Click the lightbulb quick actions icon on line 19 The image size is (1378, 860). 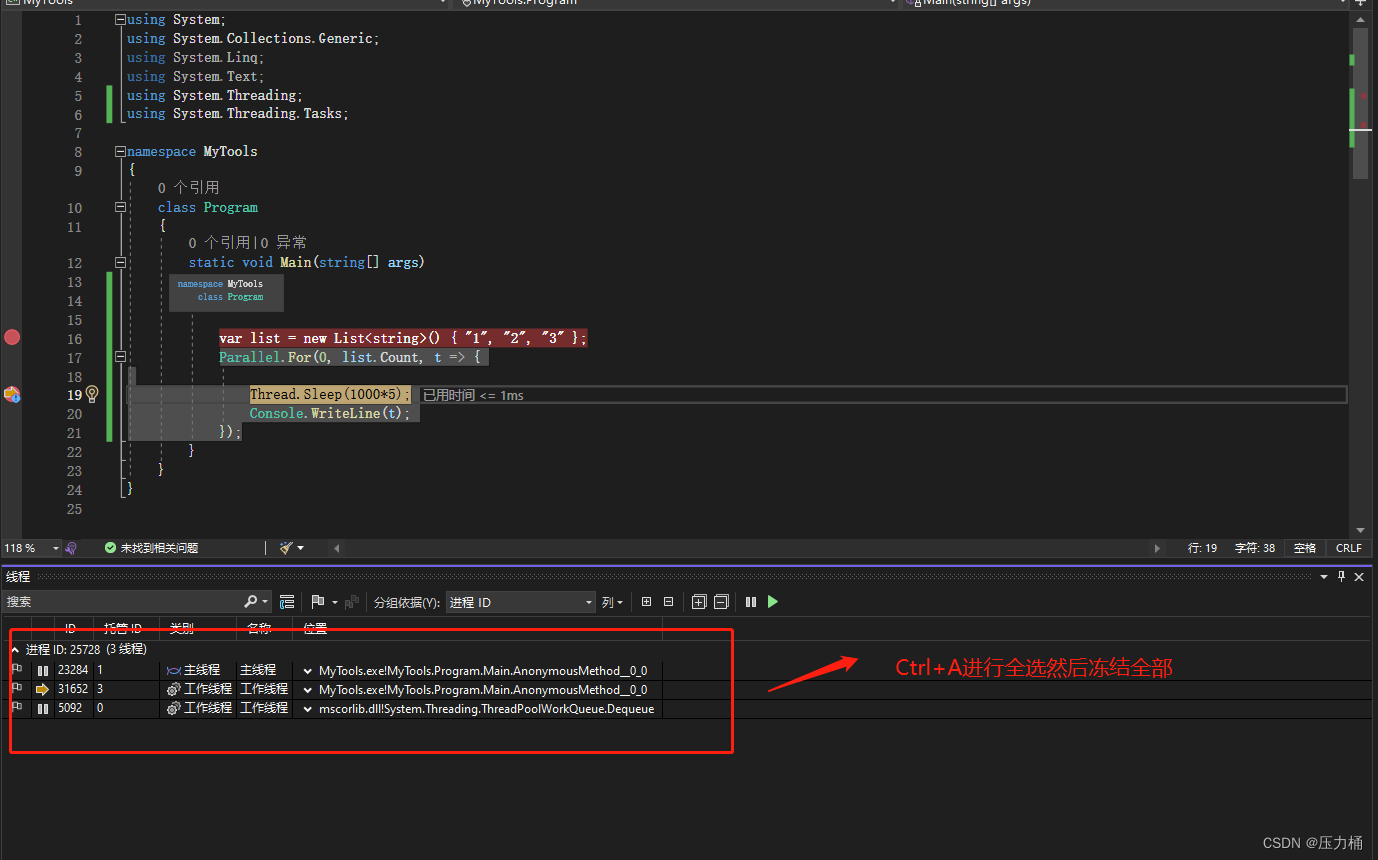click(x=91, y=394)
